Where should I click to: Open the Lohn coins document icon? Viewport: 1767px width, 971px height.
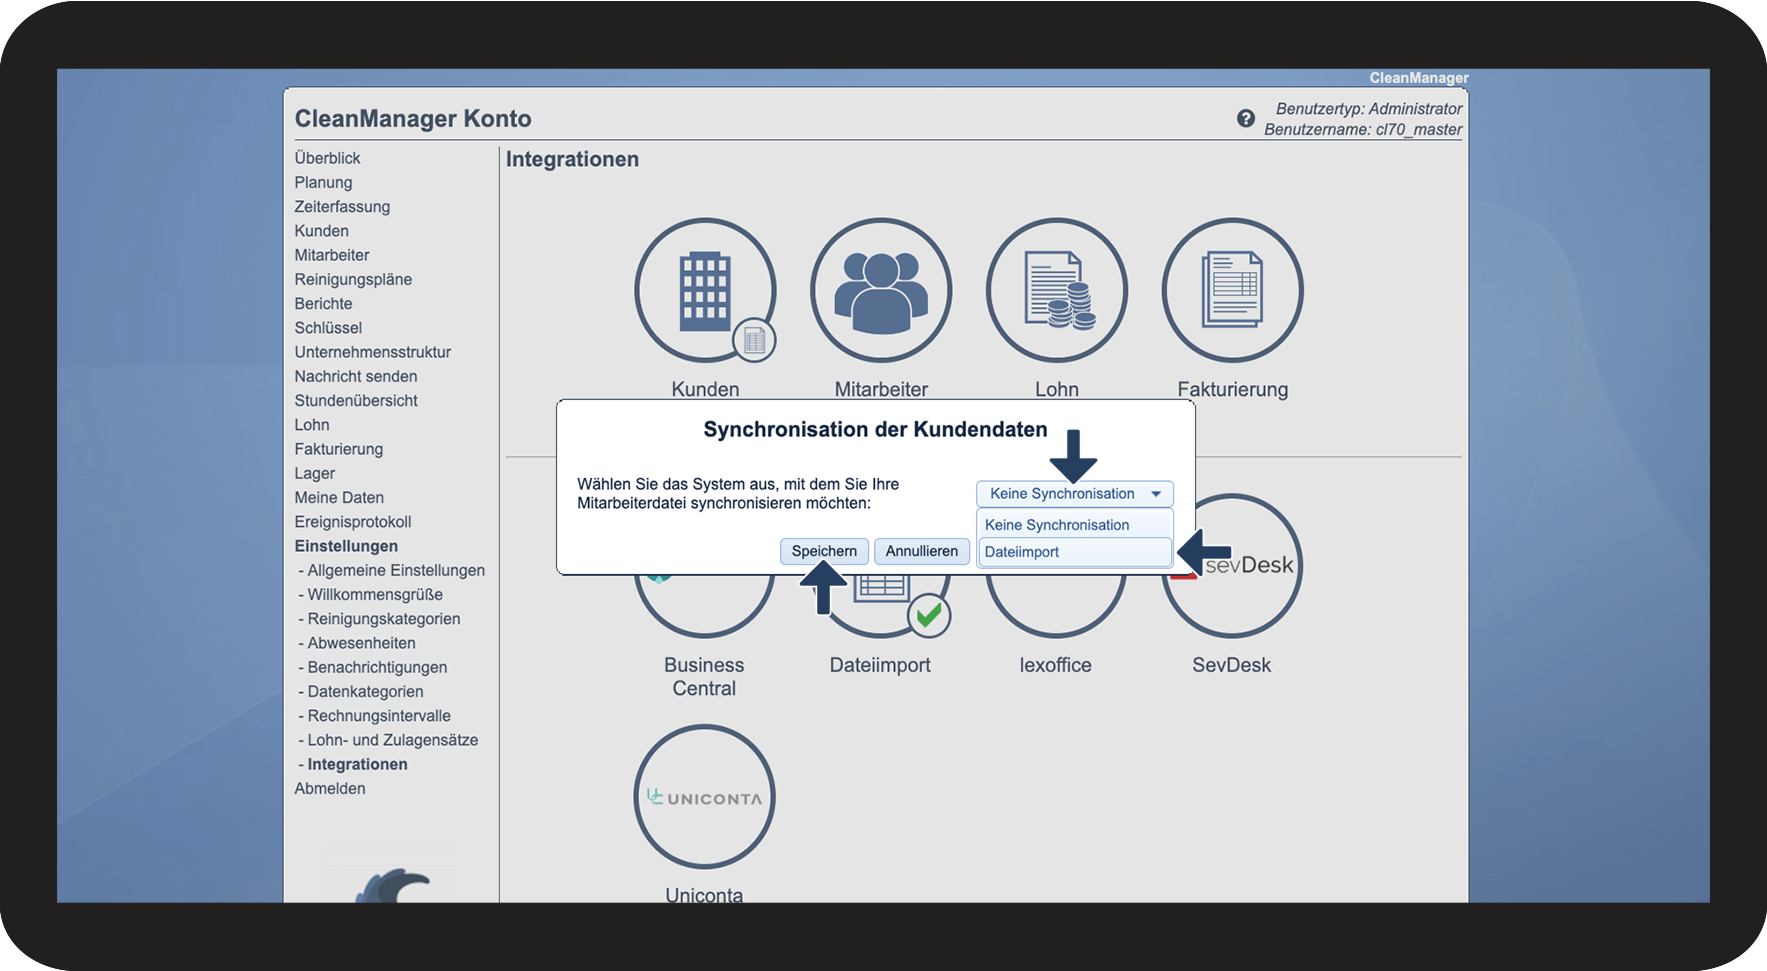point(1057,290)
